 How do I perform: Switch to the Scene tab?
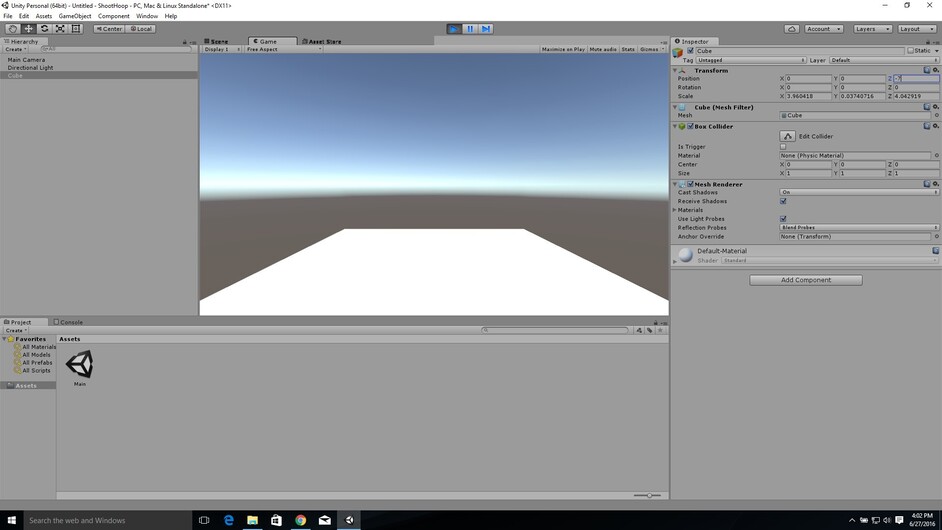click(217, 41)
